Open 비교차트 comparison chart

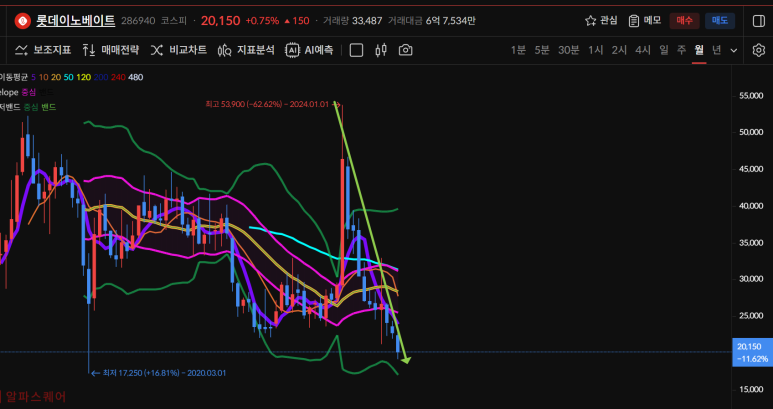[178, 50]
